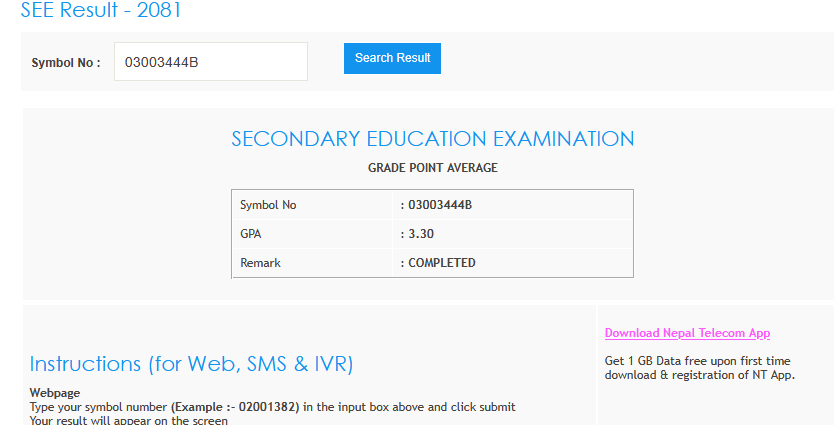
Task: Click the COMPLETED remark value
Action: (x=441, y=263)
